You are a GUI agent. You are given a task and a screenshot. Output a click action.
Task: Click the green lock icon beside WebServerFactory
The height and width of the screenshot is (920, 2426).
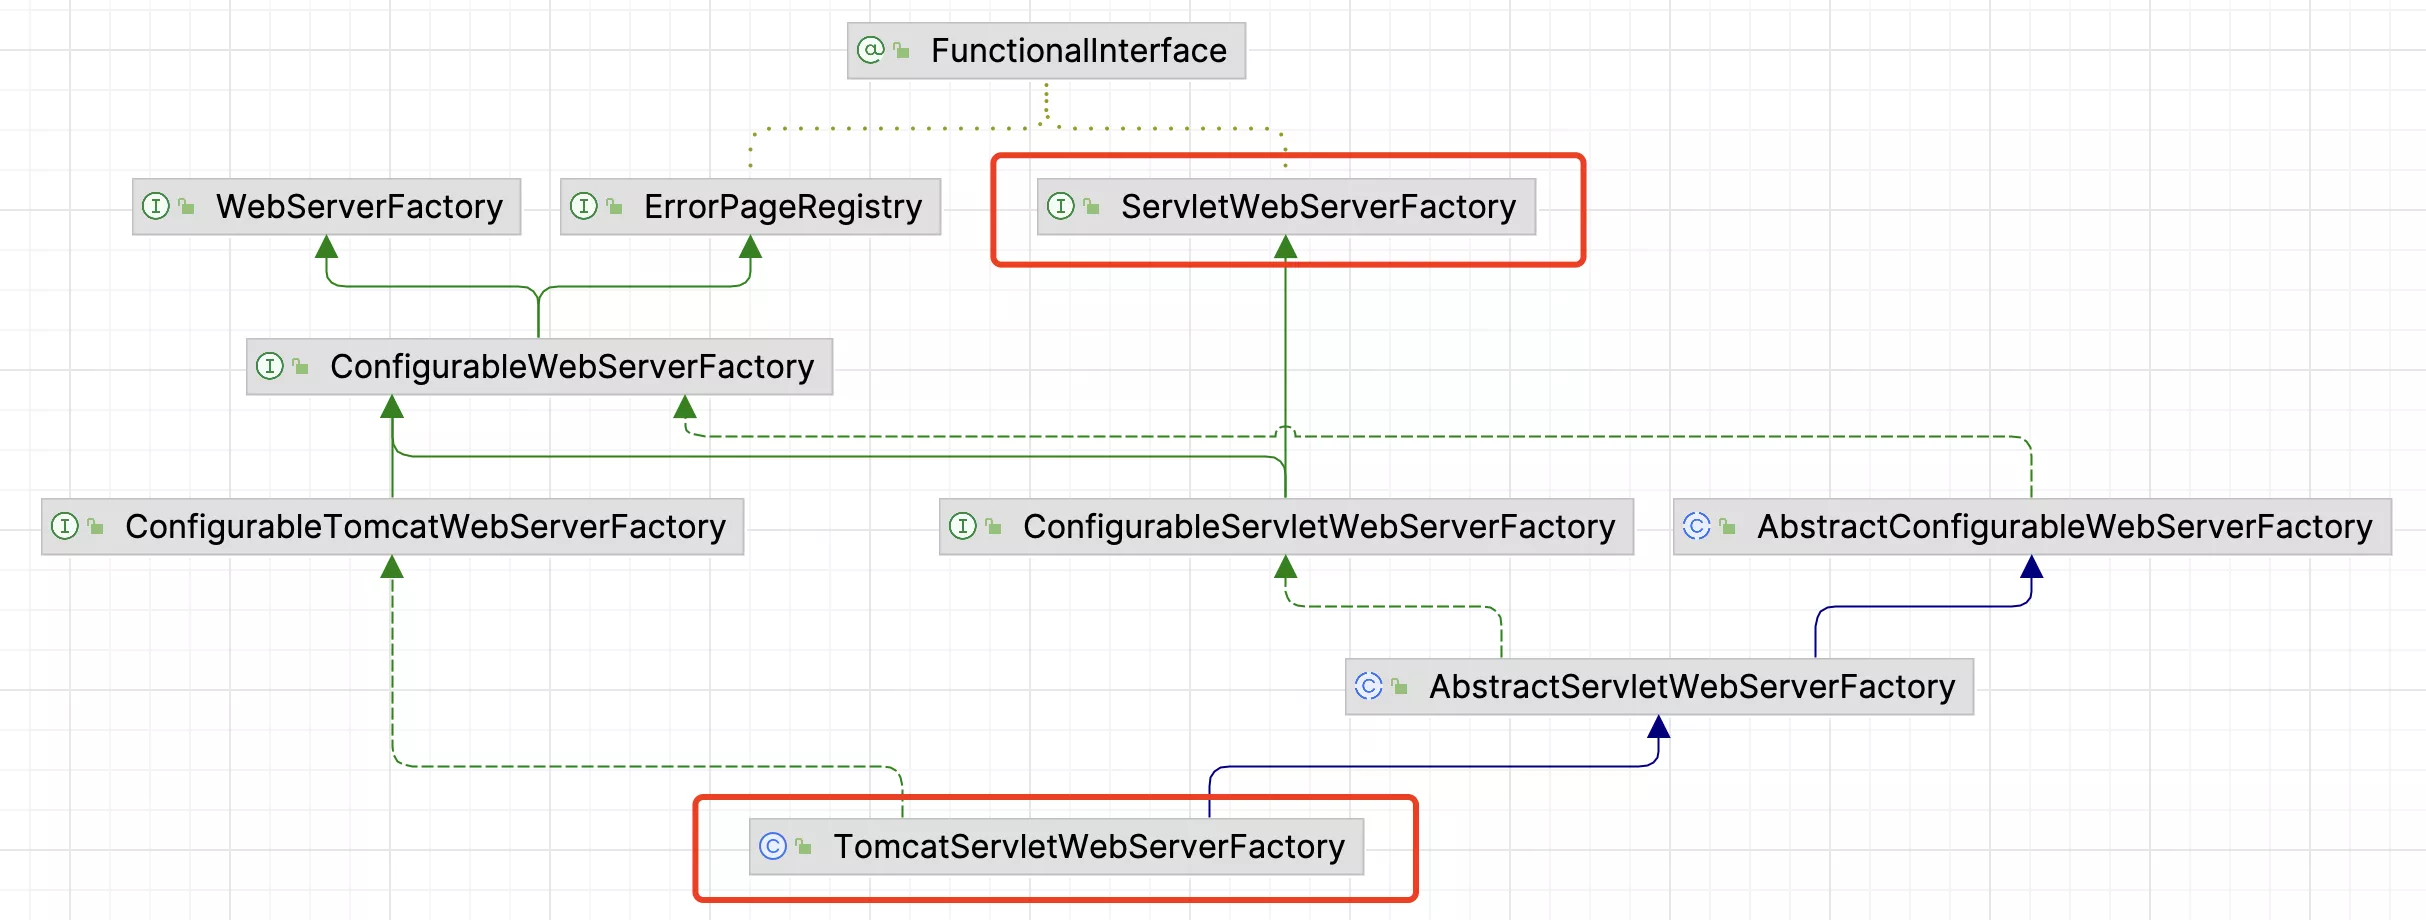[x=186, y=206]
